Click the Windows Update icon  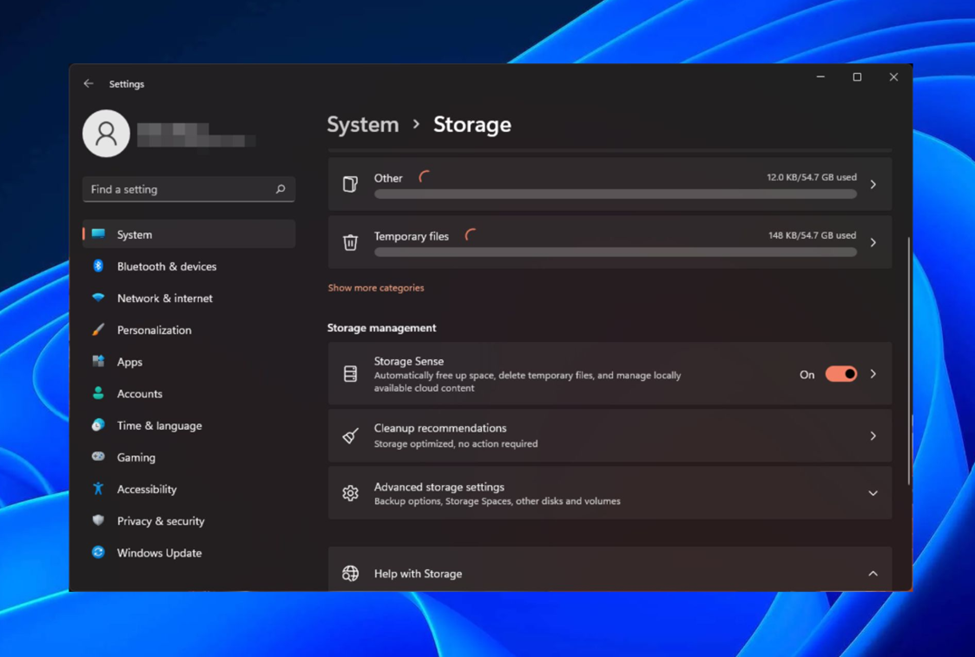[x=98, y=552]
